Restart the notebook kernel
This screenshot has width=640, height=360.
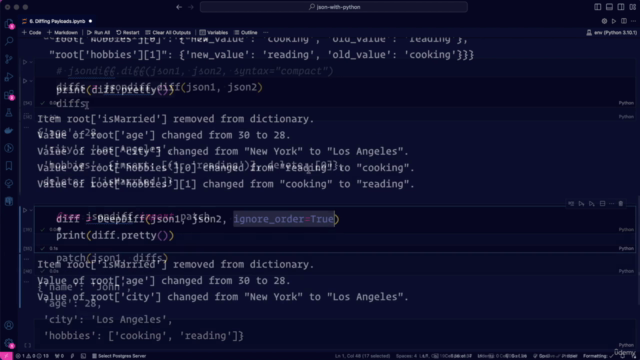click(x=128, y=33)
